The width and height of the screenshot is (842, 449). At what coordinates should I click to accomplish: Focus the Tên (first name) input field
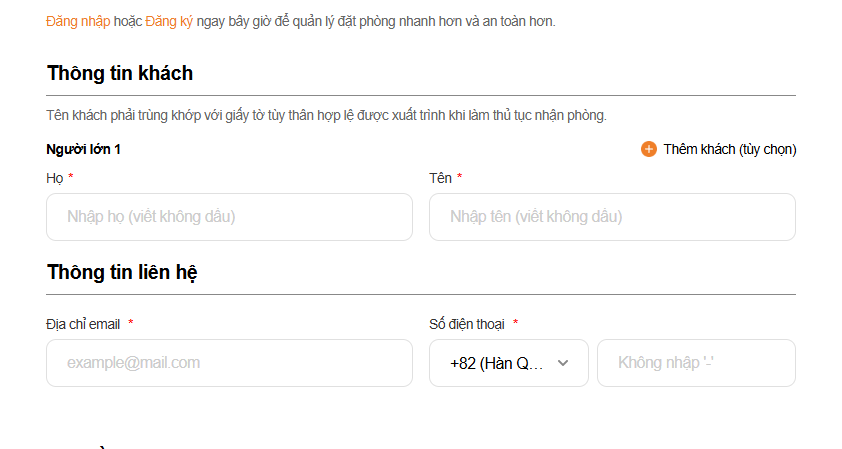click(x=612, y=217)
